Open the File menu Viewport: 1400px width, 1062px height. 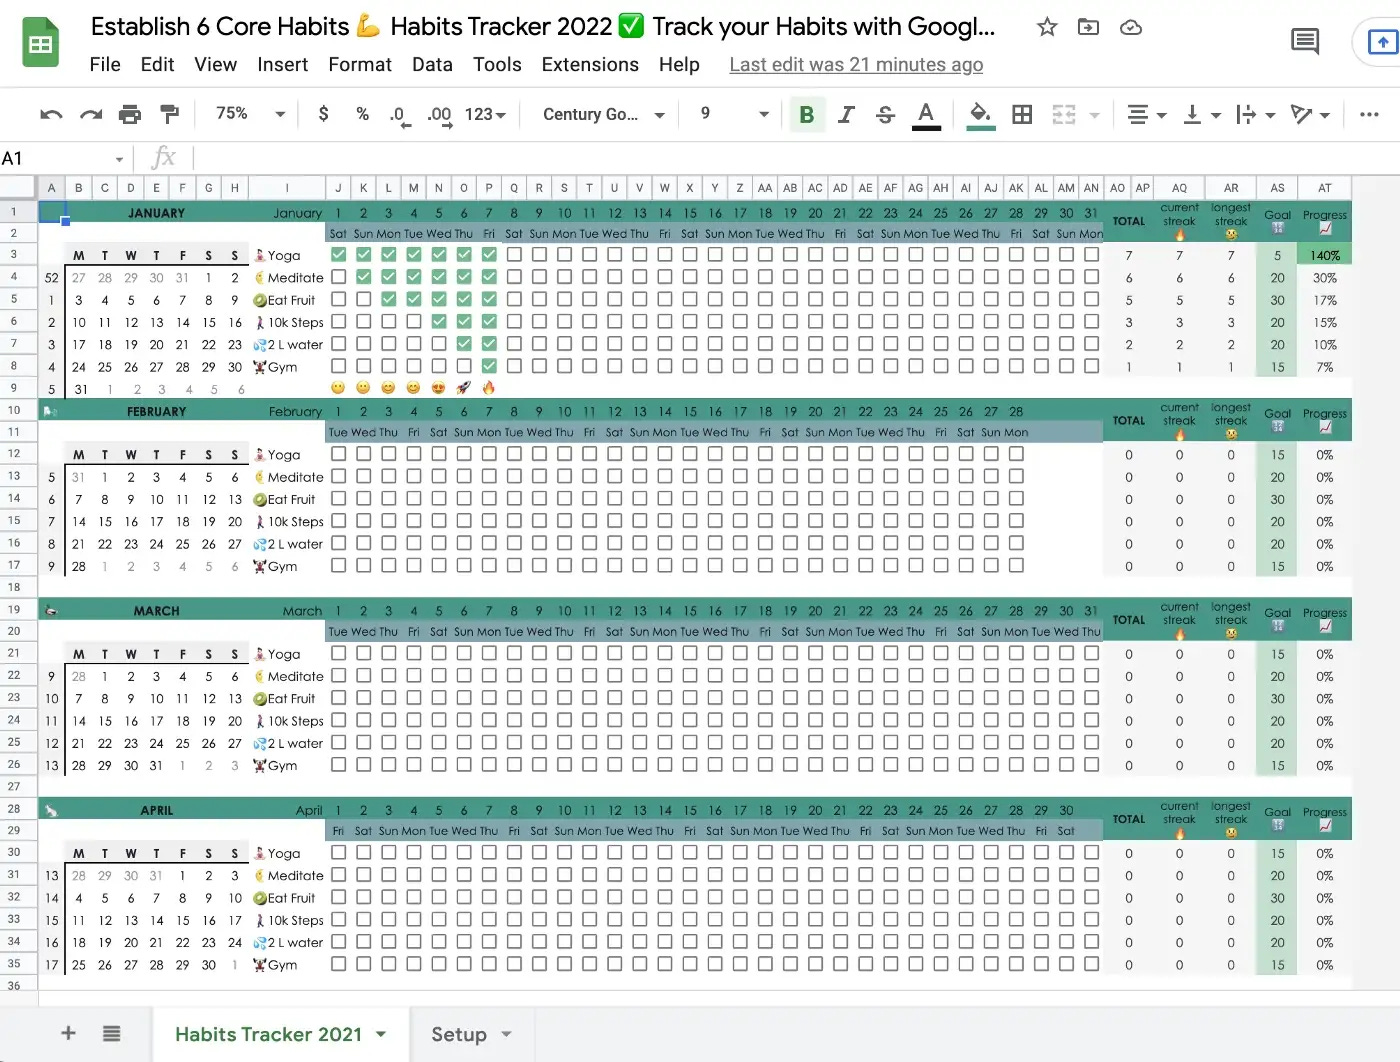point(105,64)
